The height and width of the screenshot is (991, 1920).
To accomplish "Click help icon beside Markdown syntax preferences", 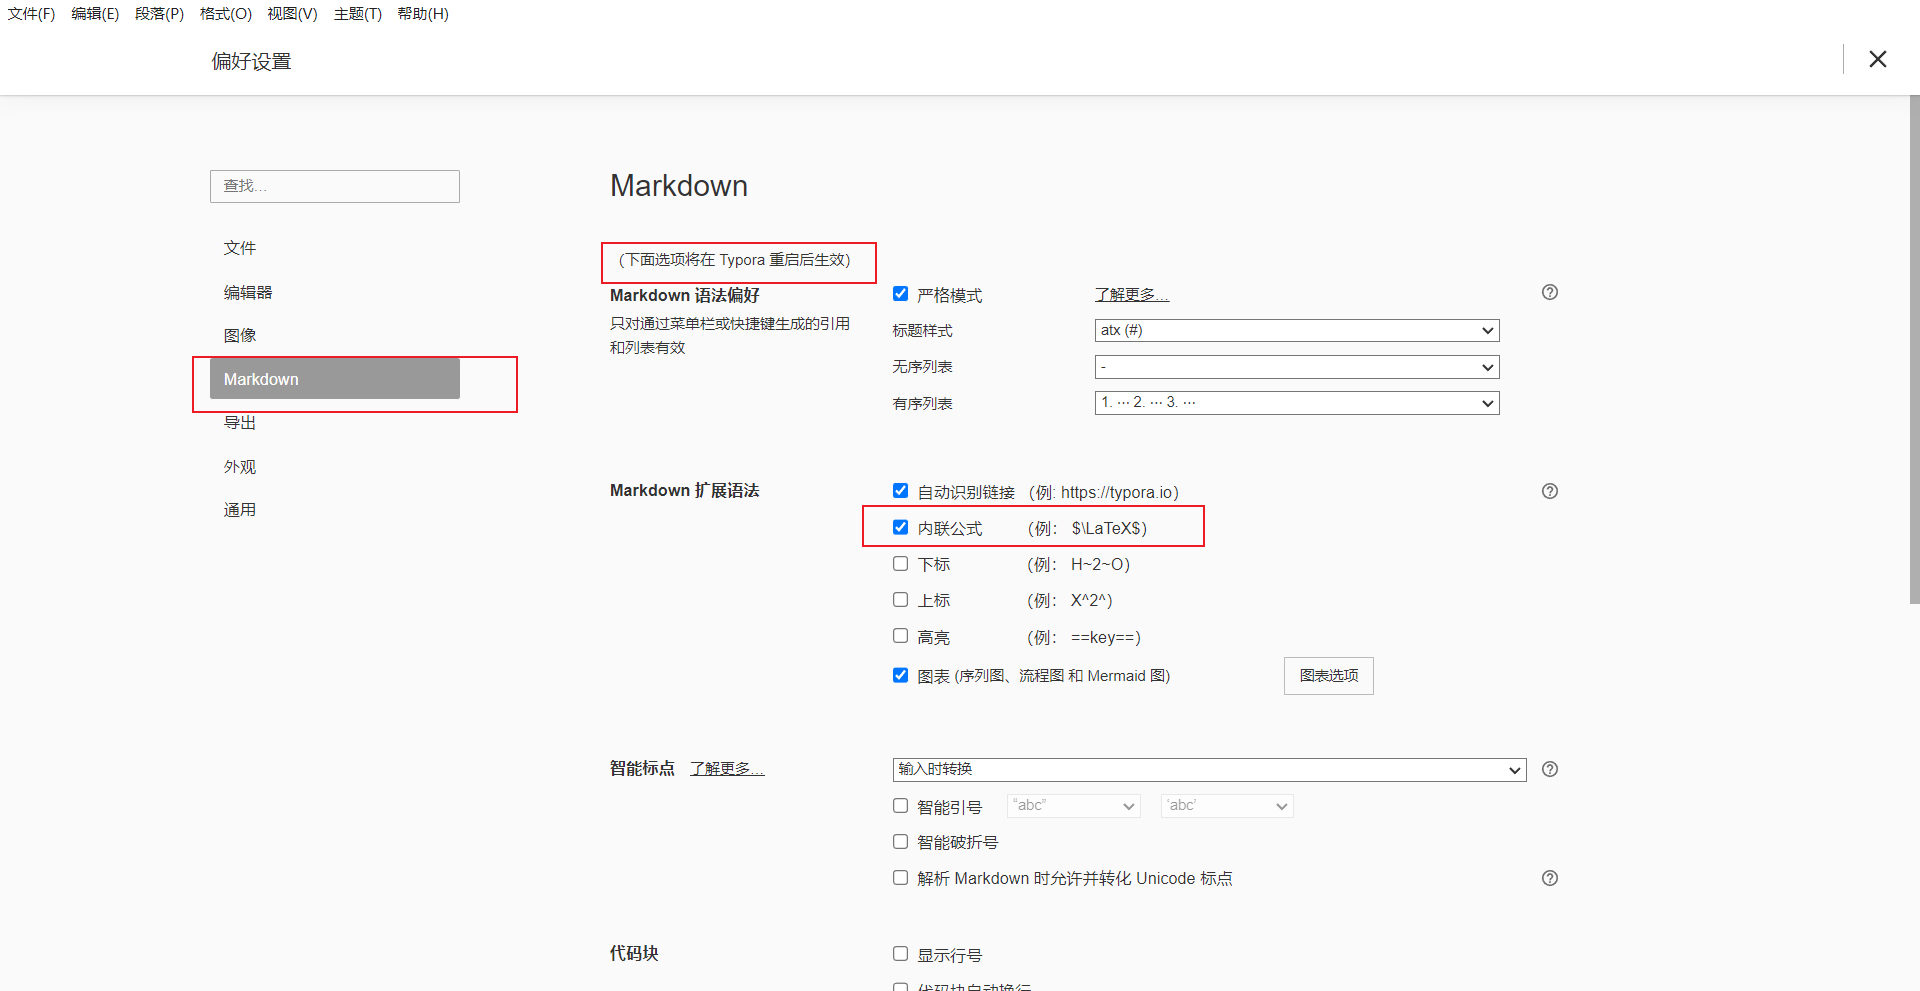I will [1550, 292].
